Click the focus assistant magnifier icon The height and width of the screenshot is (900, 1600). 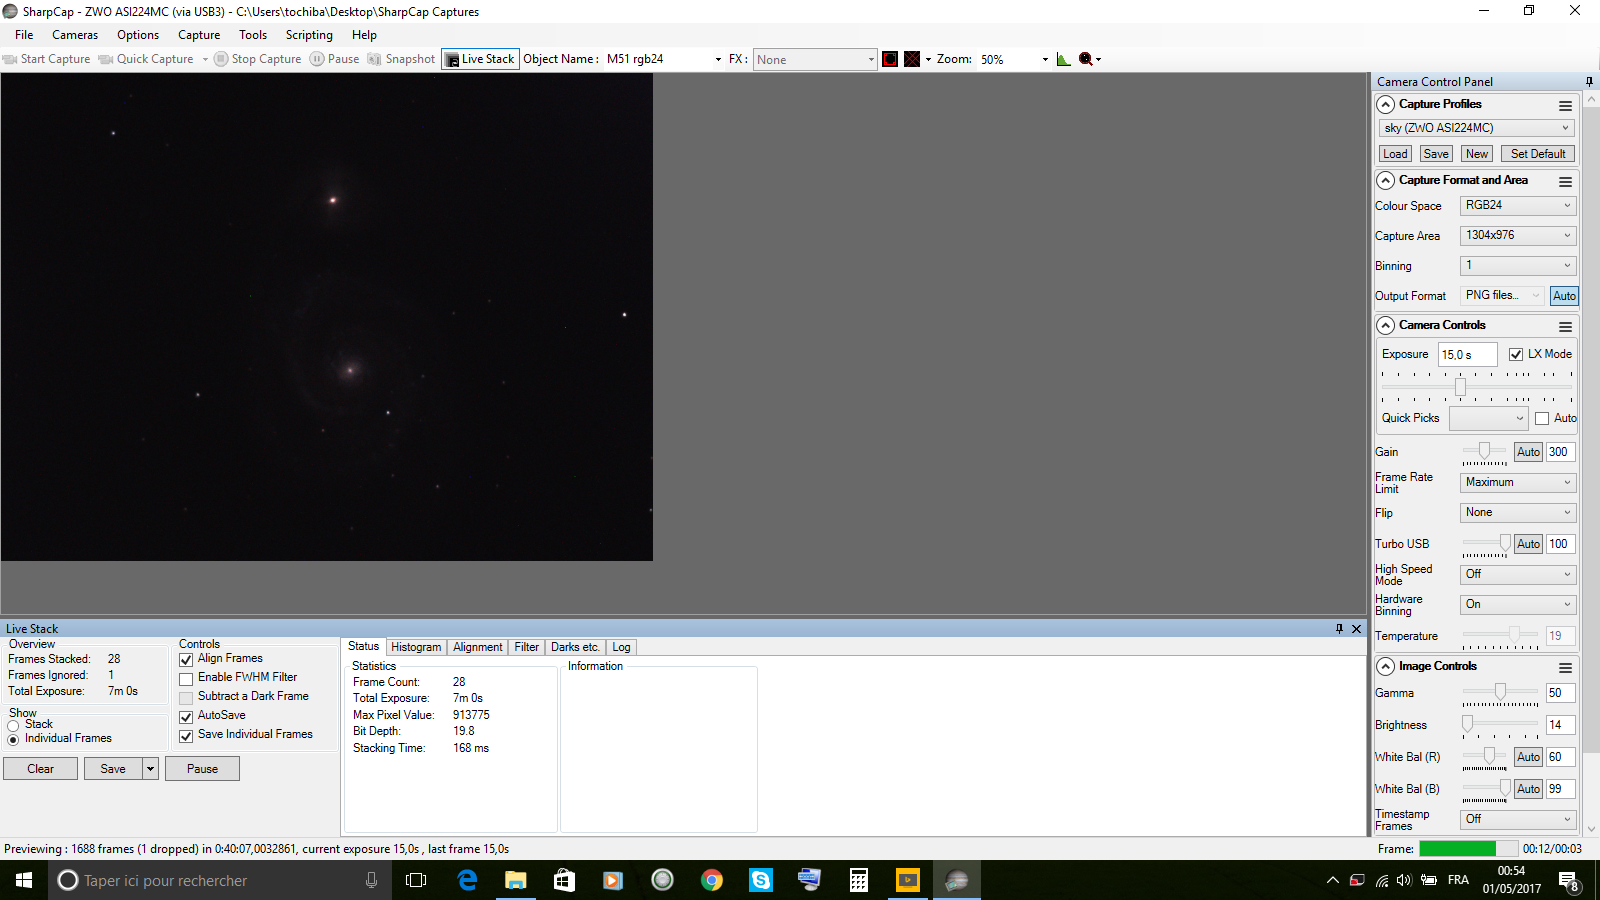pyautogui.click(x=1086, y=59)
